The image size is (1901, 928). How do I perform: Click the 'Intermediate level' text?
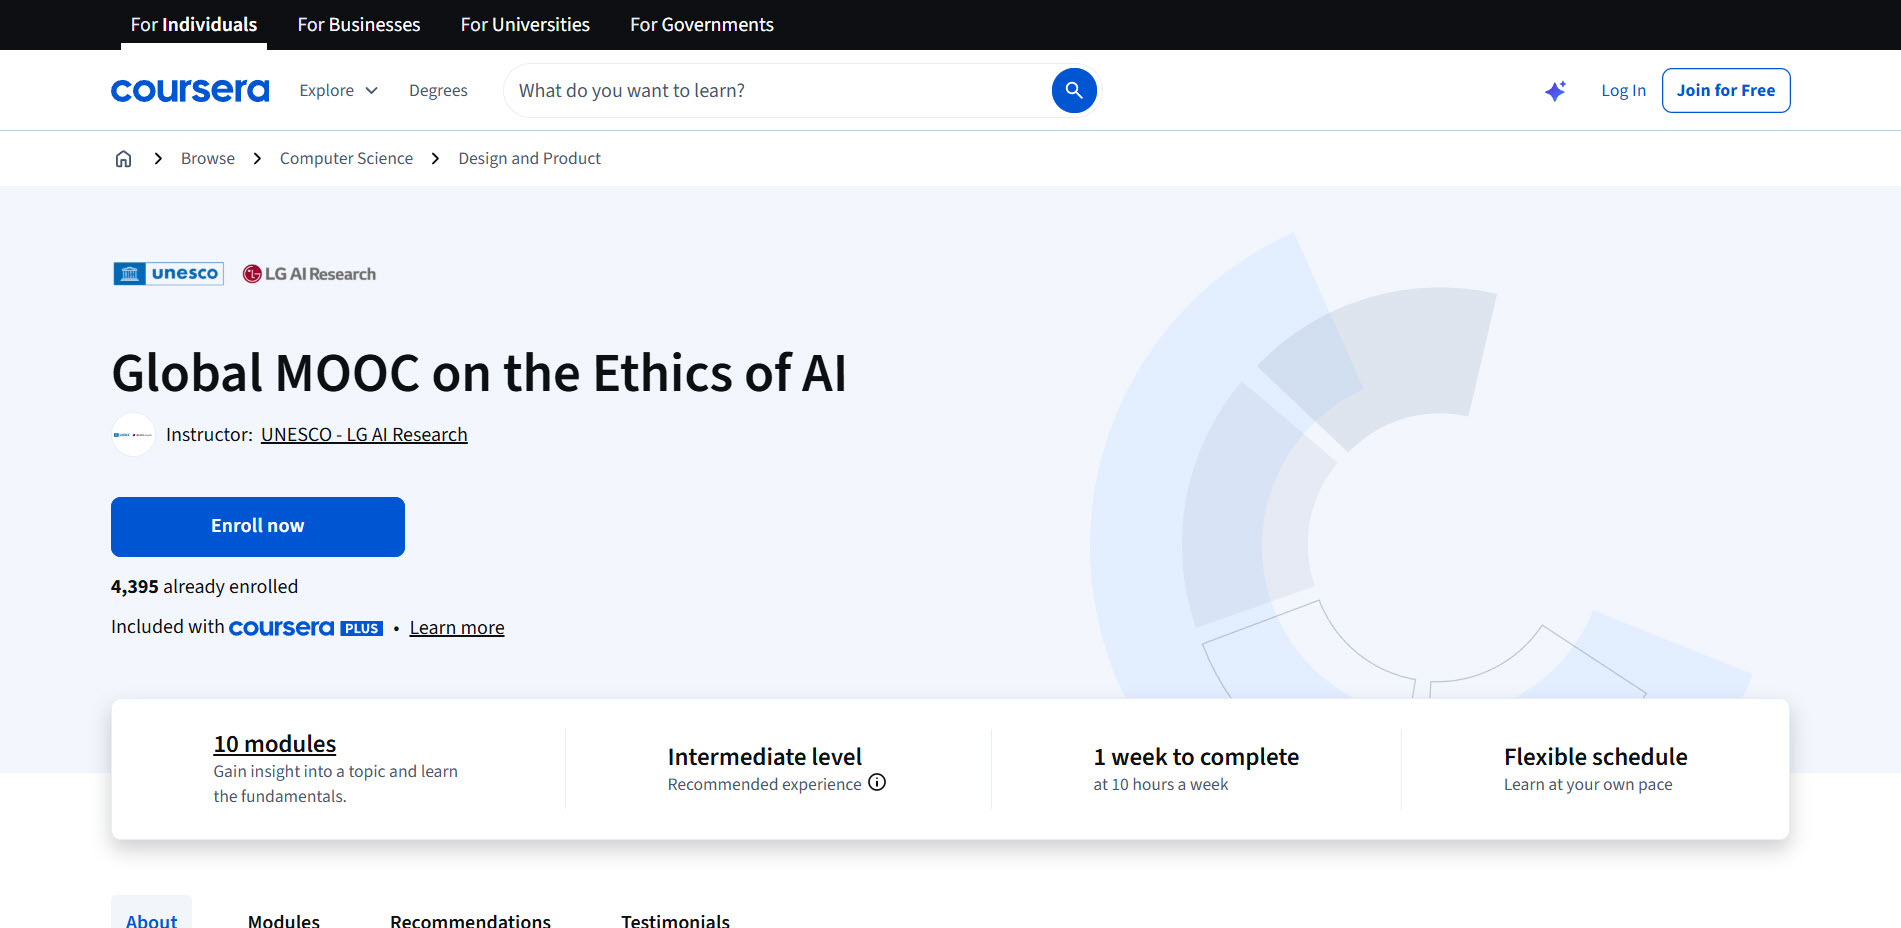point(765,757)
